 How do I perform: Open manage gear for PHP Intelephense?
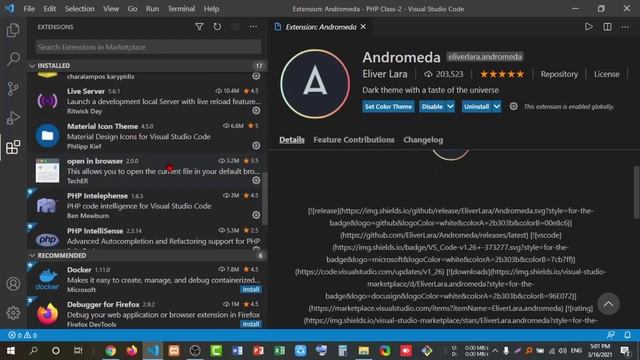click(256, 215)
